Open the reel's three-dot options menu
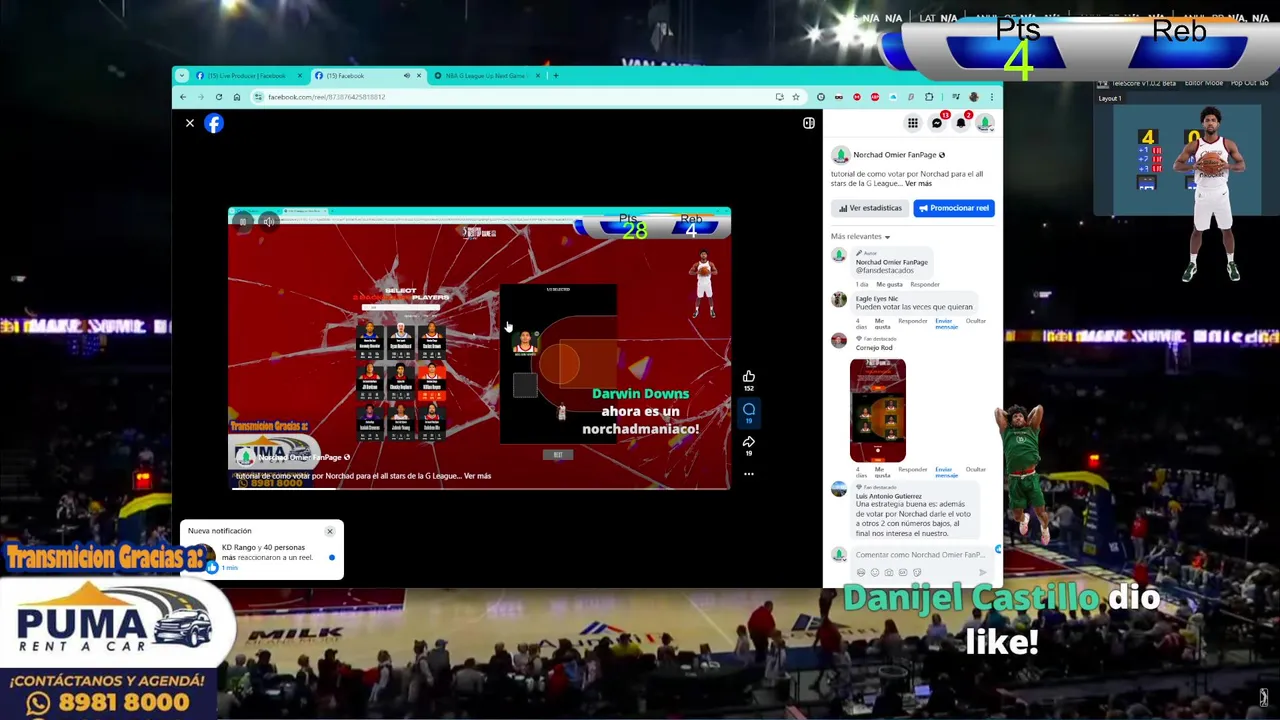 [x=748, y=474]
